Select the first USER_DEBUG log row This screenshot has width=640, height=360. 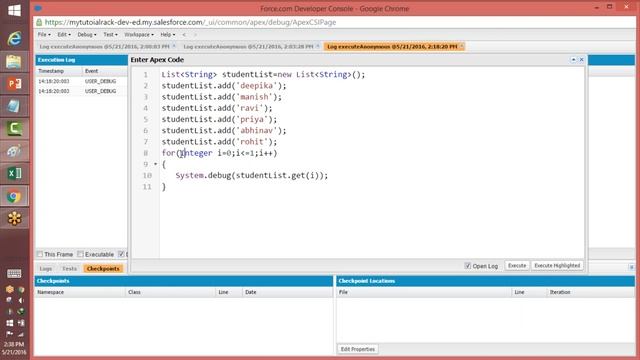click(82, 81)
